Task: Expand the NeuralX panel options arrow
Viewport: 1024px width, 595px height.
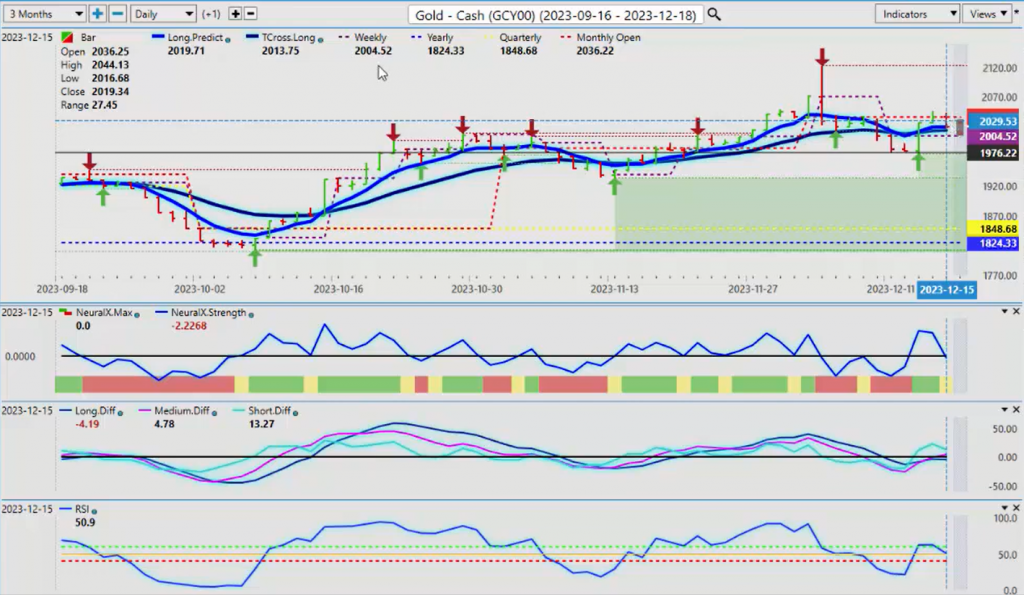Action: [x=1005, y=312]
